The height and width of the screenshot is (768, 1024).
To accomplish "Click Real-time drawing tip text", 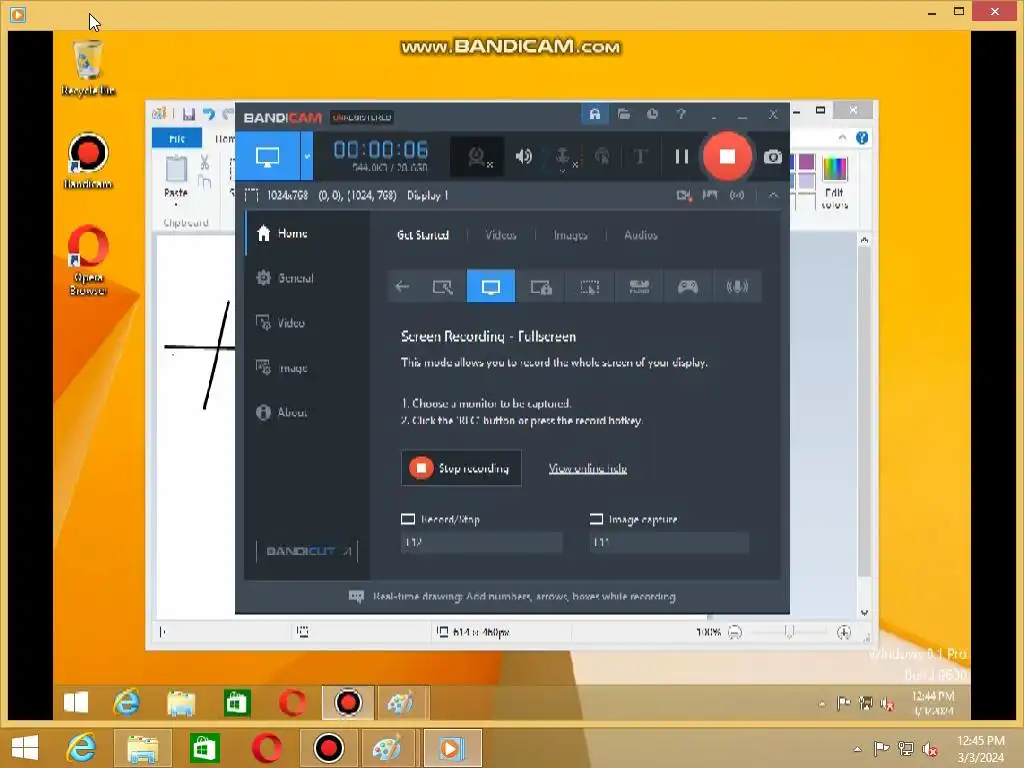I will (524, 596).
